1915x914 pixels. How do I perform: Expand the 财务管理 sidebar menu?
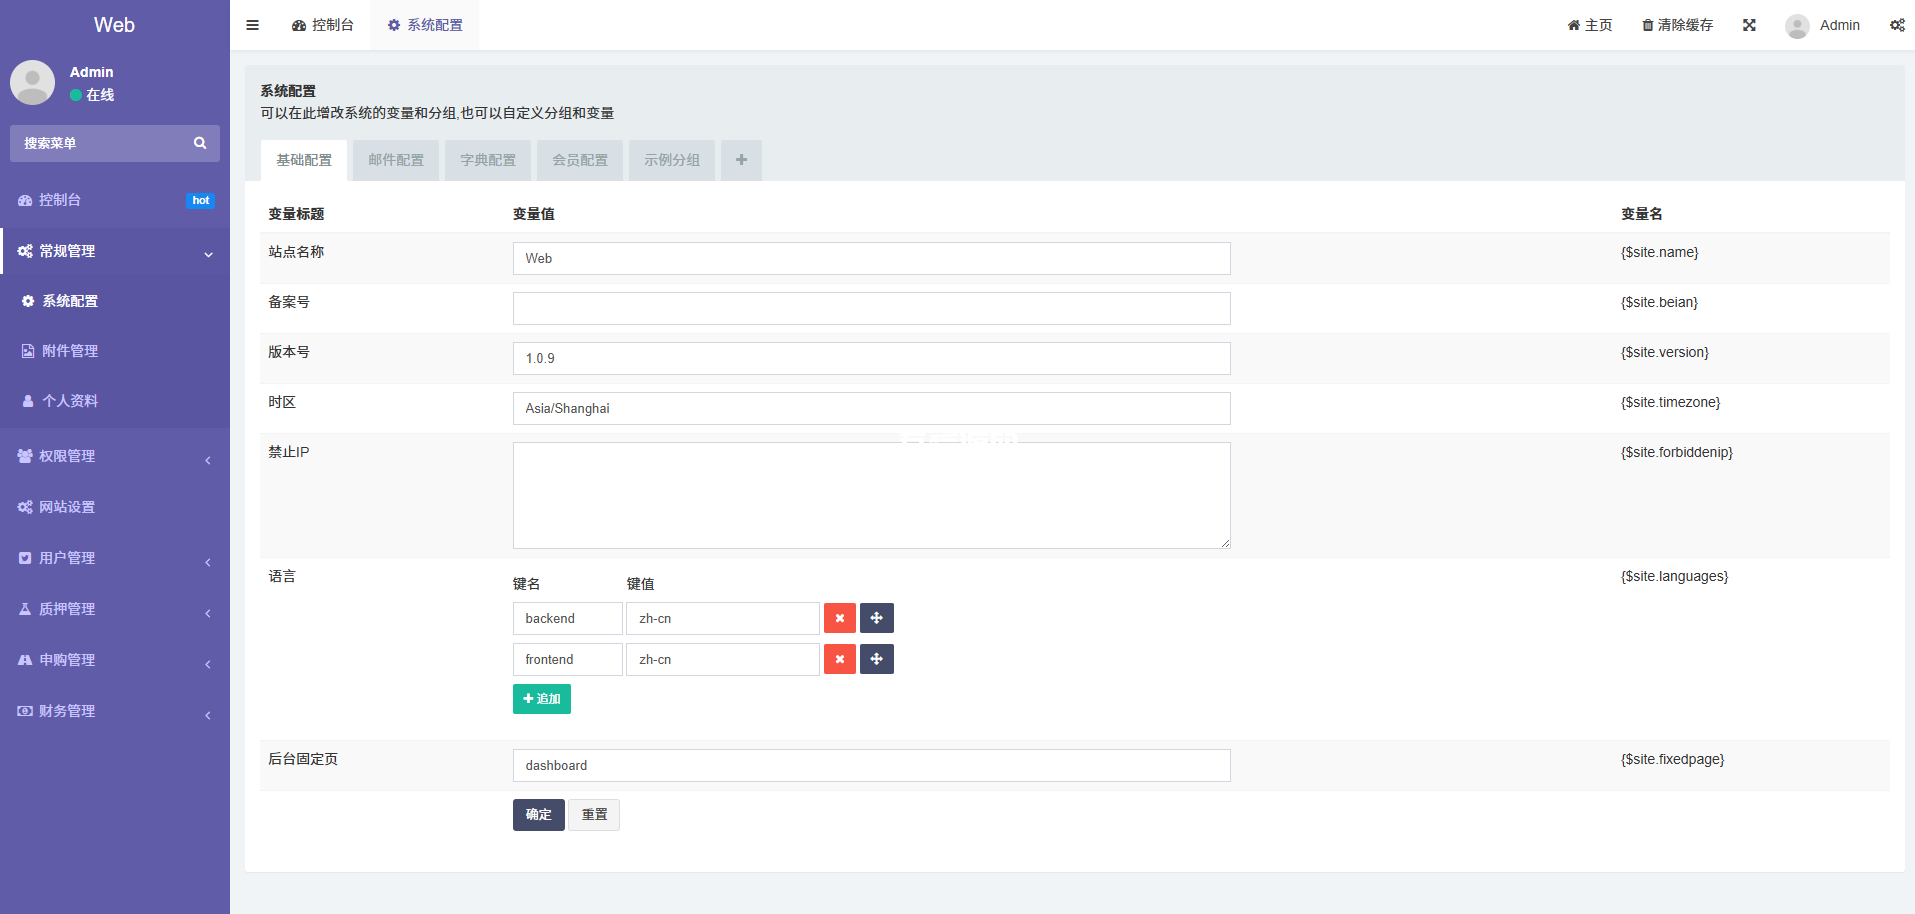(115, 711)
